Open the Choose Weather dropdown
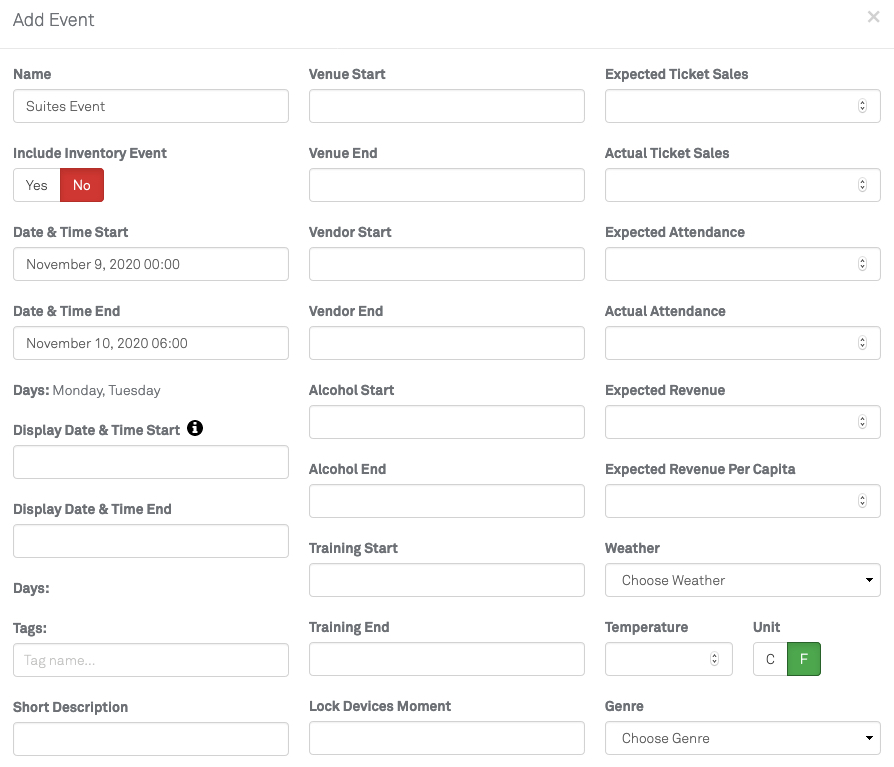Viewport: 894px width, 767px height. click(742, 580)
